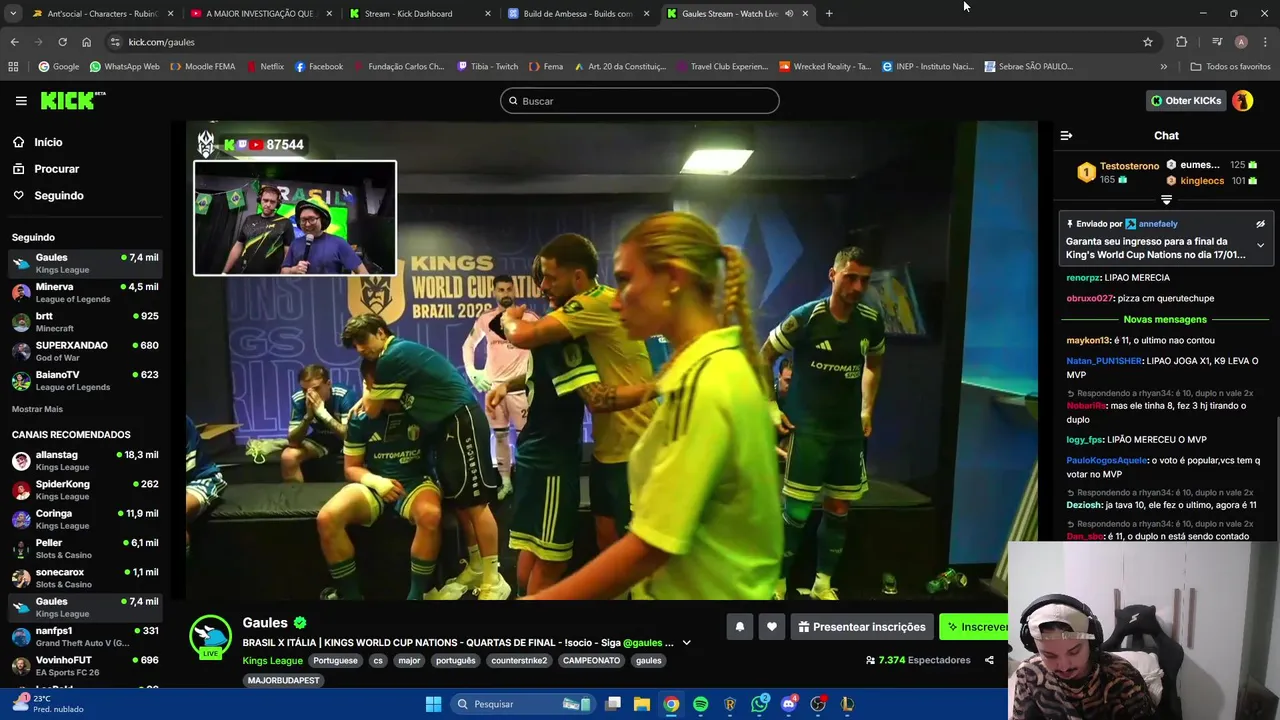Open Spotify from the taskbar
The image size is (1280, 720).
pyautogui.click(x=700, y=704)
